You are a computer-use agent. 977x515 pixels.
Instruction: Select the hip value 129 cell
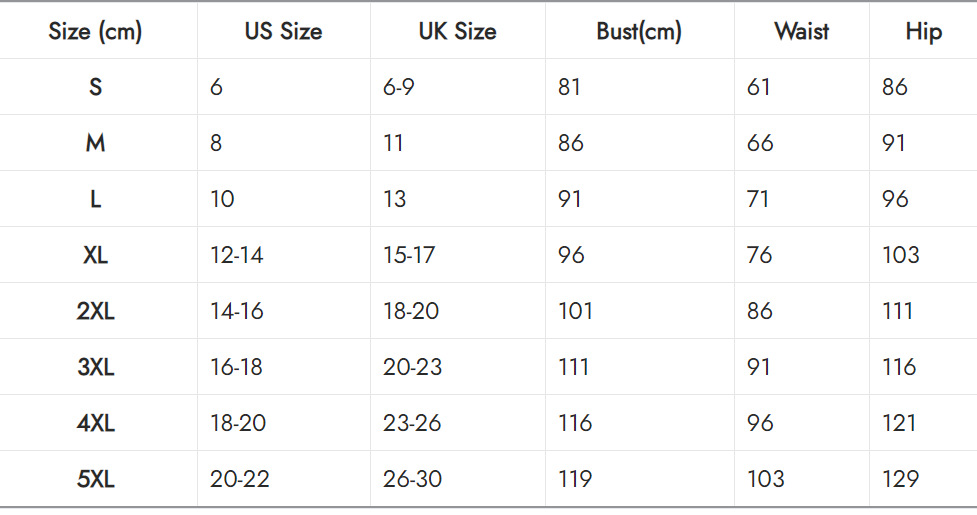[900, 479]
